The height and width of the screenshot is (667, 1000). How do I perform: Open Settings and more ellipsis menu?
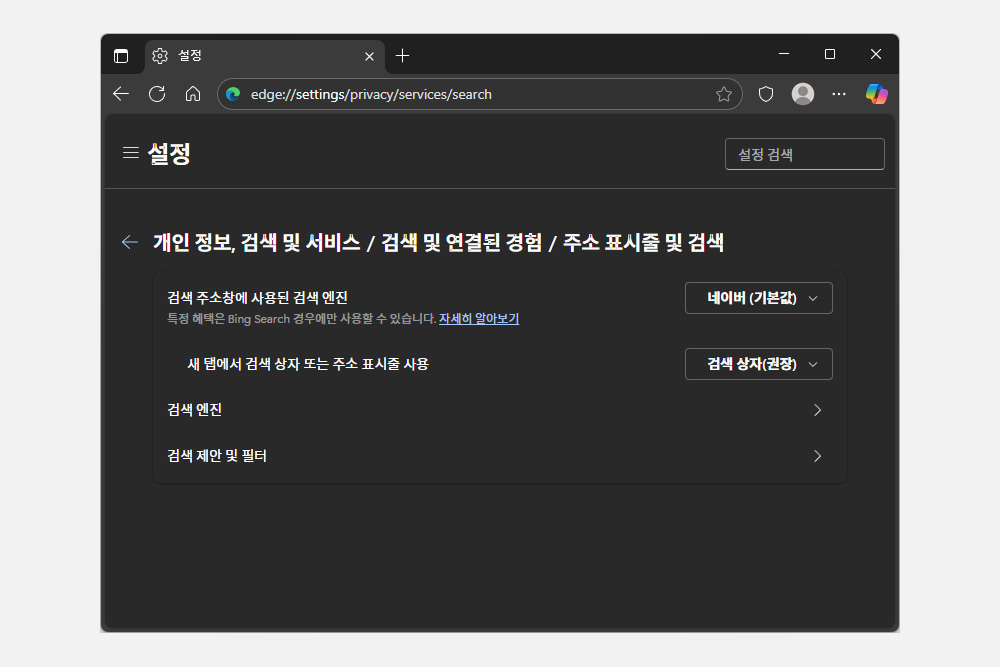(x=839, y=94)
